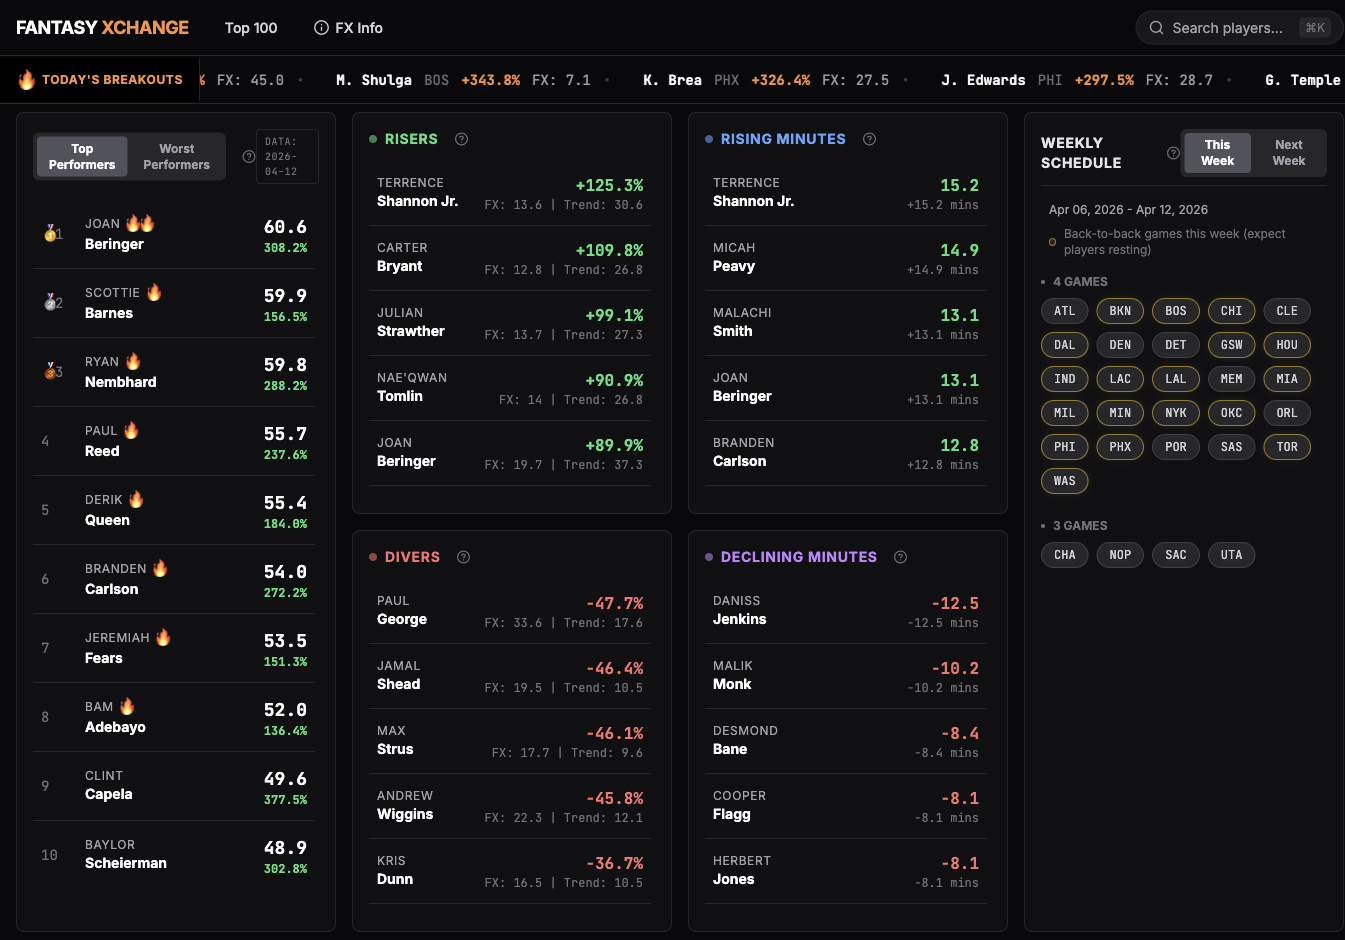The height and width of the screenshot is (940, 1345).
Task: Open Malik Monk declining minutes row
Action: [x=846, y=676]
